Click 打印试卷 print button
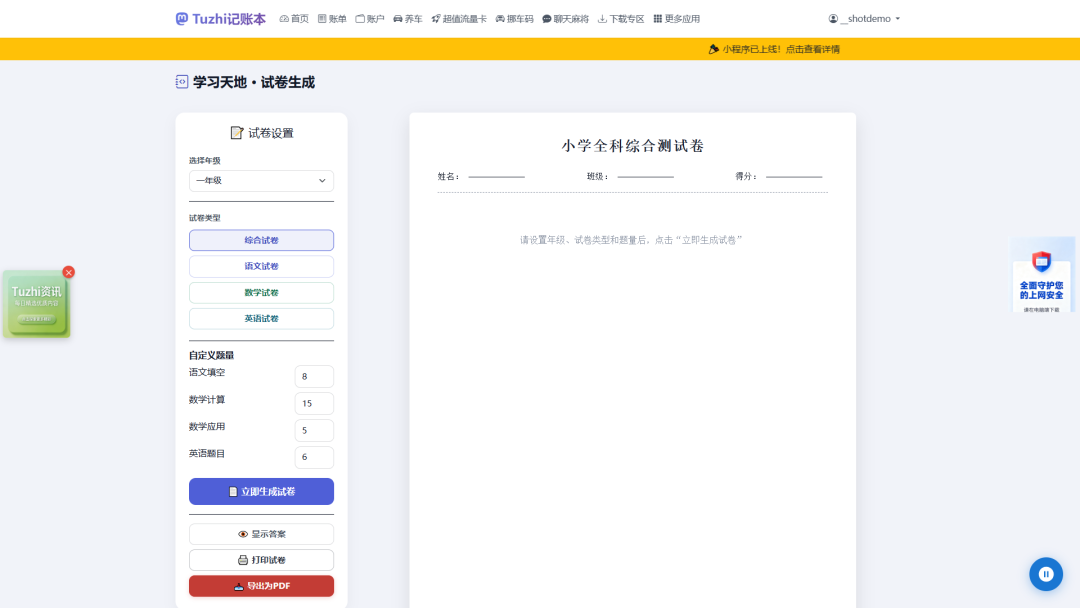The width and height of the screenshot is (1080, 608). [261, 560]
